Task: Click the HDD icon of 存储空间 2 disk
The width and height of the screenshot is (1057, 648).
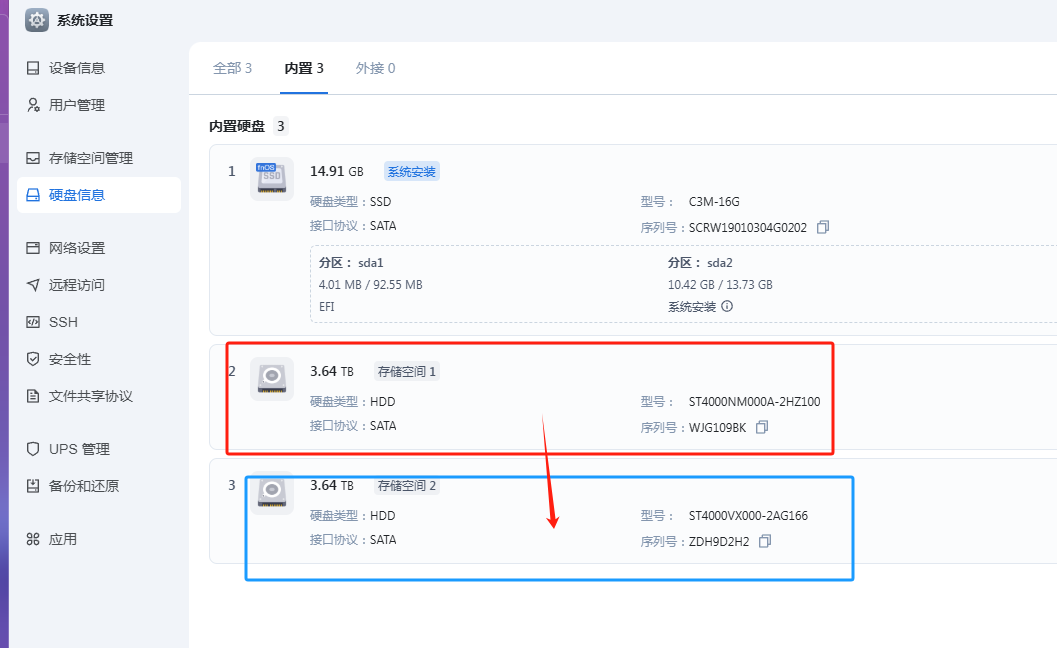Action: pos(272,493)
